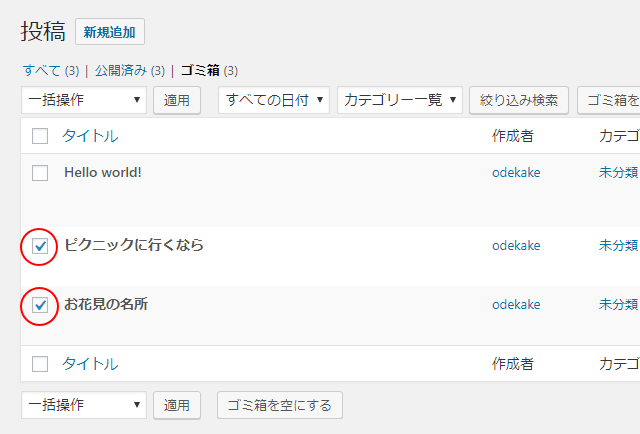Sort by the タイトル column header
Viewport: 640px width, 434px height.
[x=90, y=136]
